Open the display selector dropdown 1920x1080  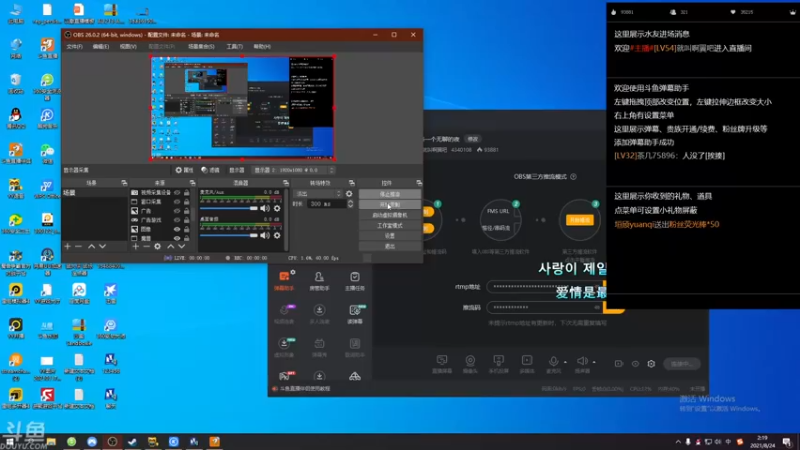(x=294, y=170)
